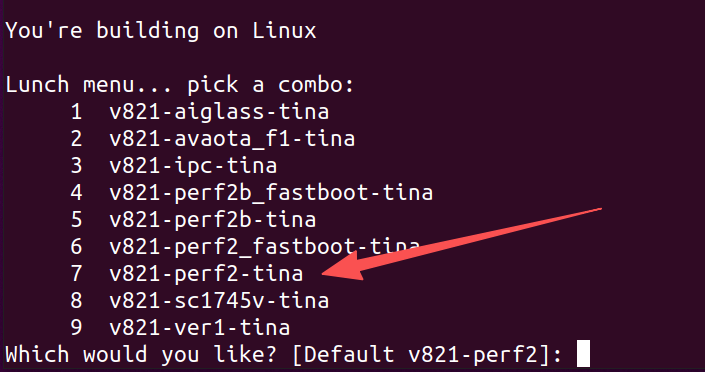Click the "Lunch menu... pick a combo:" text
705x372 pixels.
180,85
